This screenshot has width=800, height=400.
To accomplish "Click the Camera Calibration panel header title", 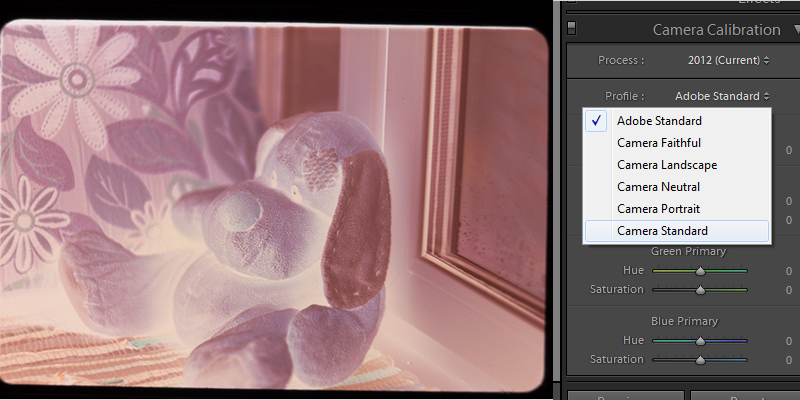I will (x=716, y=30).
